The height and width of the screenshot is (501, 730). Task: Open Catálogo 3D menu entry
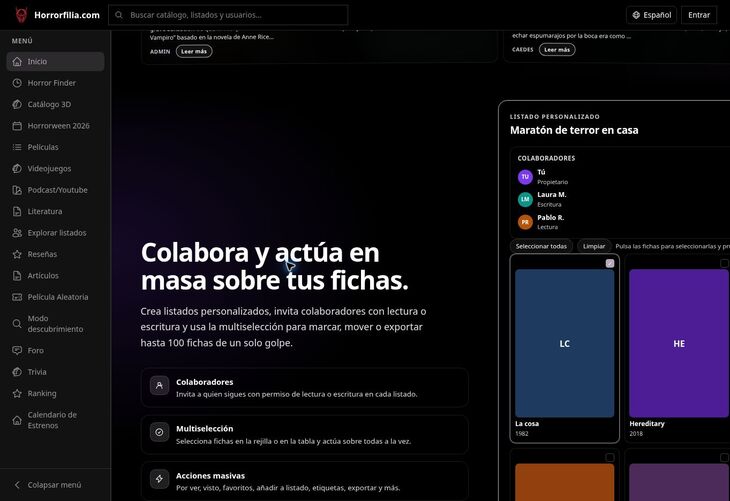[55, 104]
